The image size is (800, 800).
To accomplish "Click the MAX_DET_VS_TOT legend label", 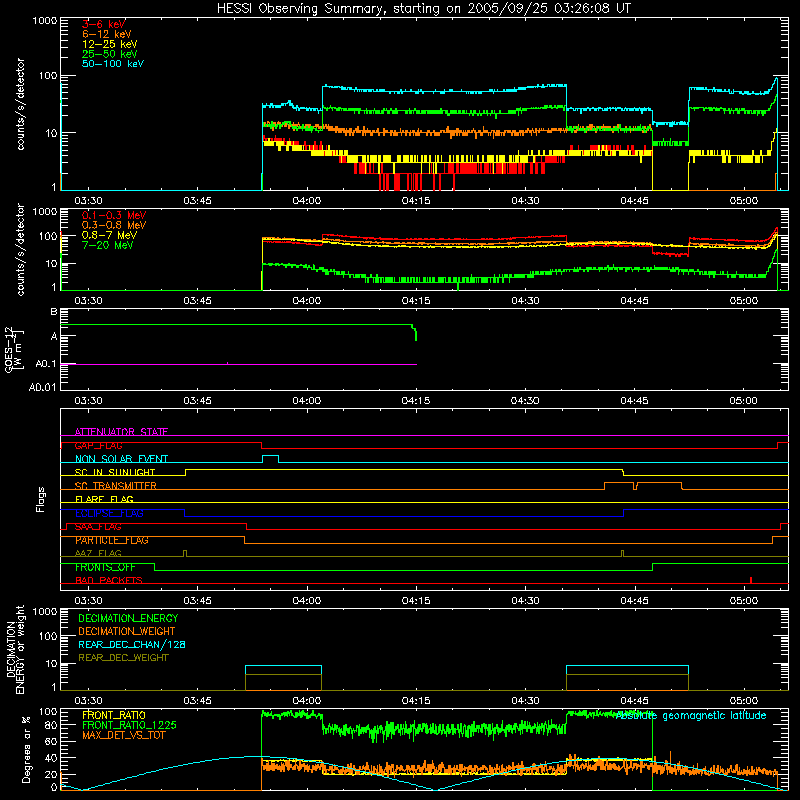I will [x=124, y=735].
